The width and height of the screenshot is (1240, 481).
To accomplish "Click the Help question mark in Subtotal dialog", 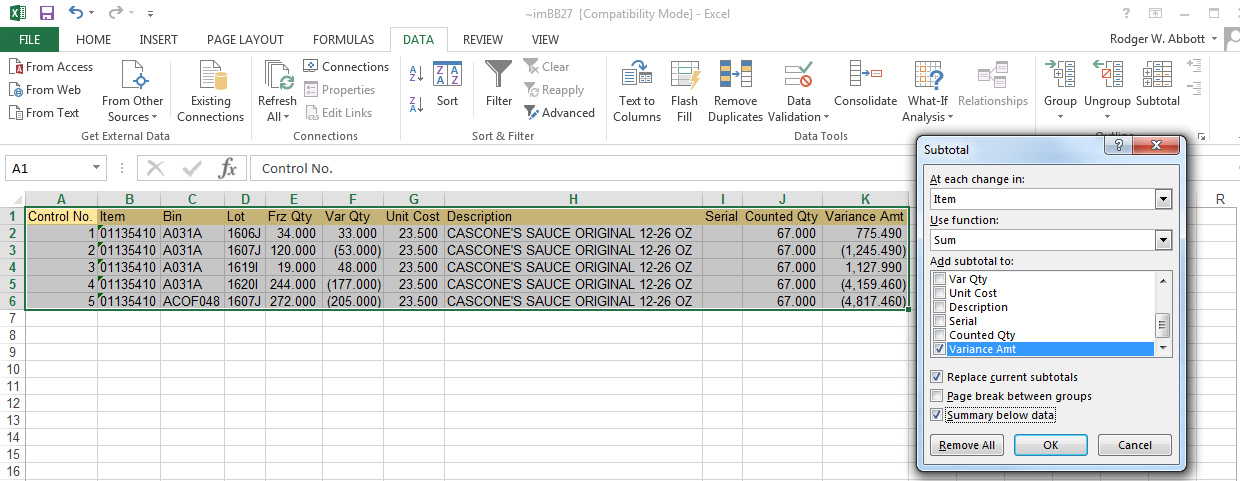I will (x=1117, y=146).
